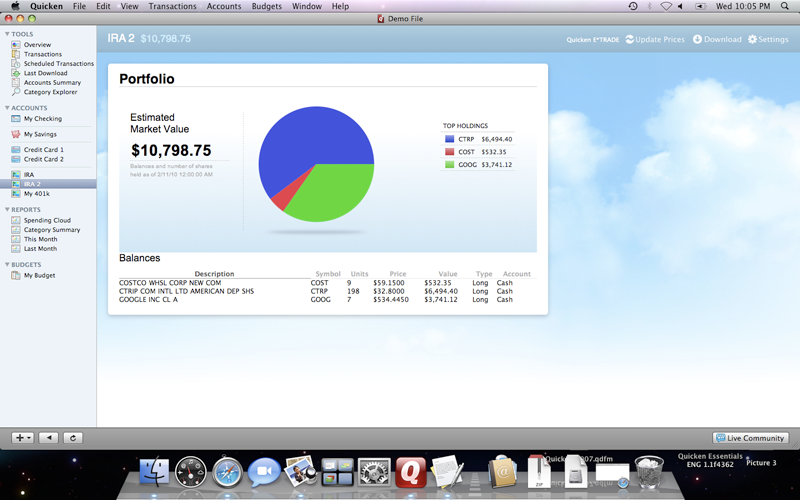800x500 pixels.
Task: Click the Quicken E*TRADE link
Action: click(592, 40)
